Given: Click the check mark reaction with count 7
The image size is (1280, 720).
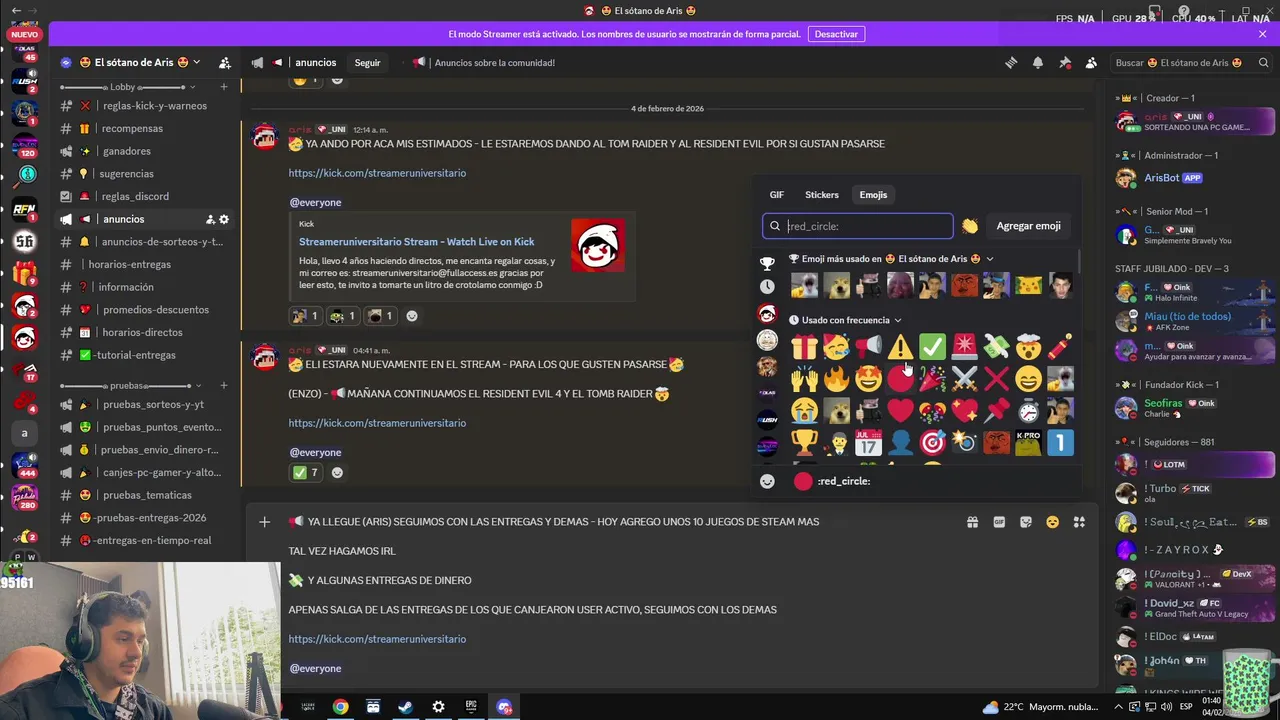Looking at the screenshot, I should (304, 473).
